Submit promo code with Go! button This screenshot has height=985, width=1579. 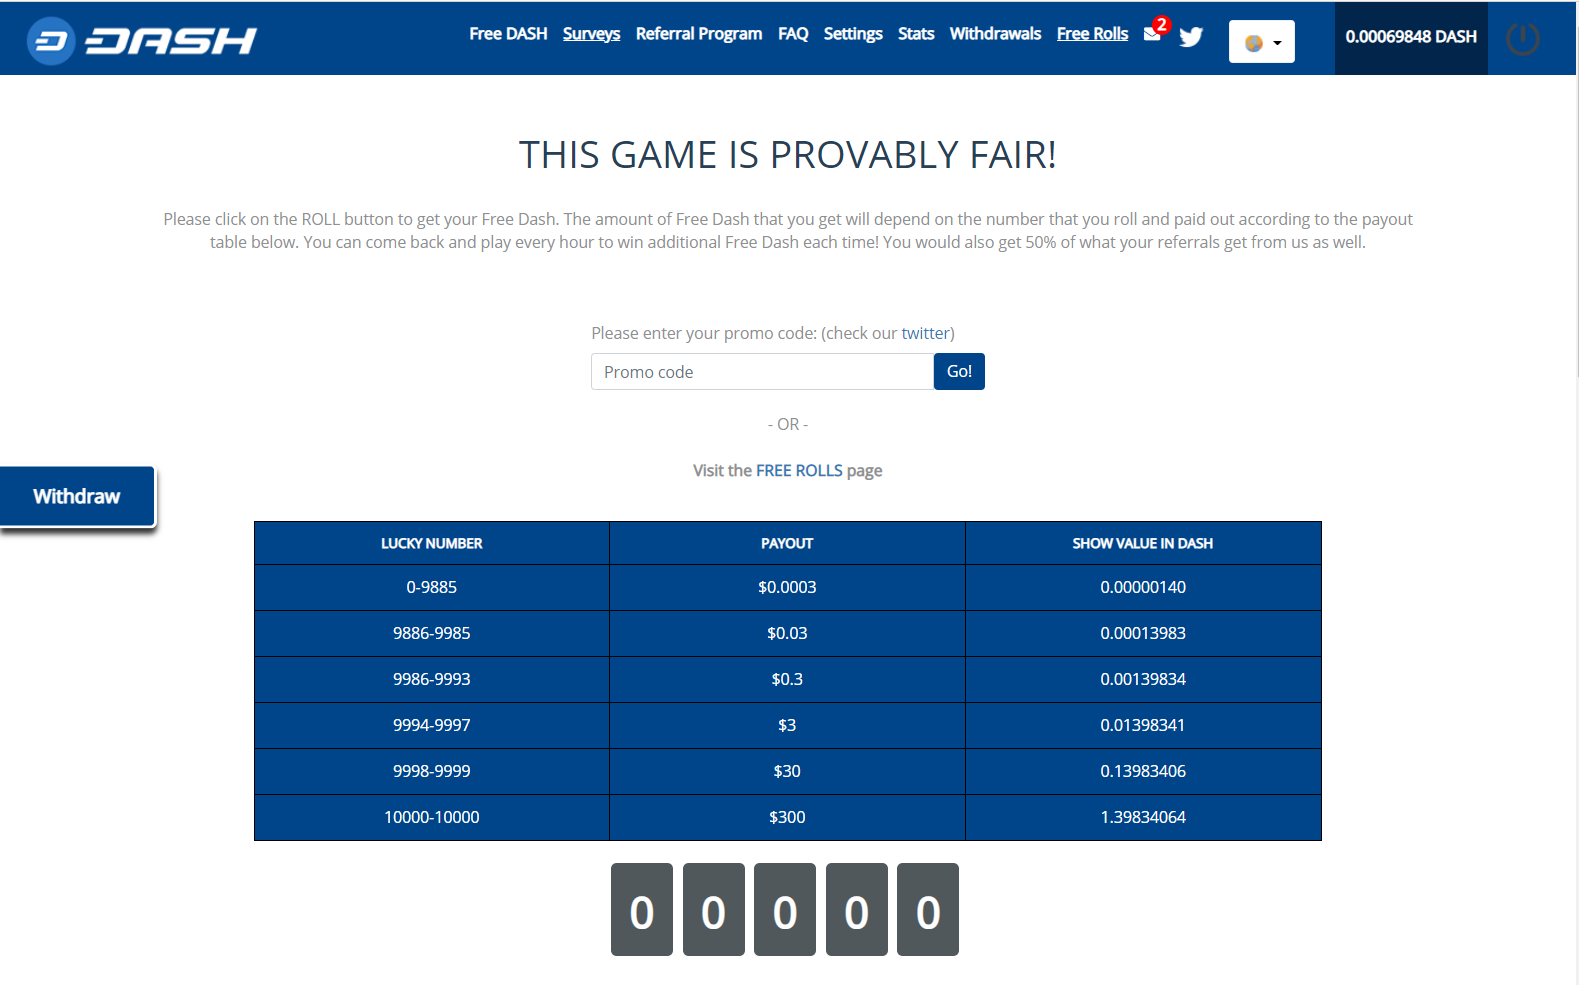pos(959,372)
